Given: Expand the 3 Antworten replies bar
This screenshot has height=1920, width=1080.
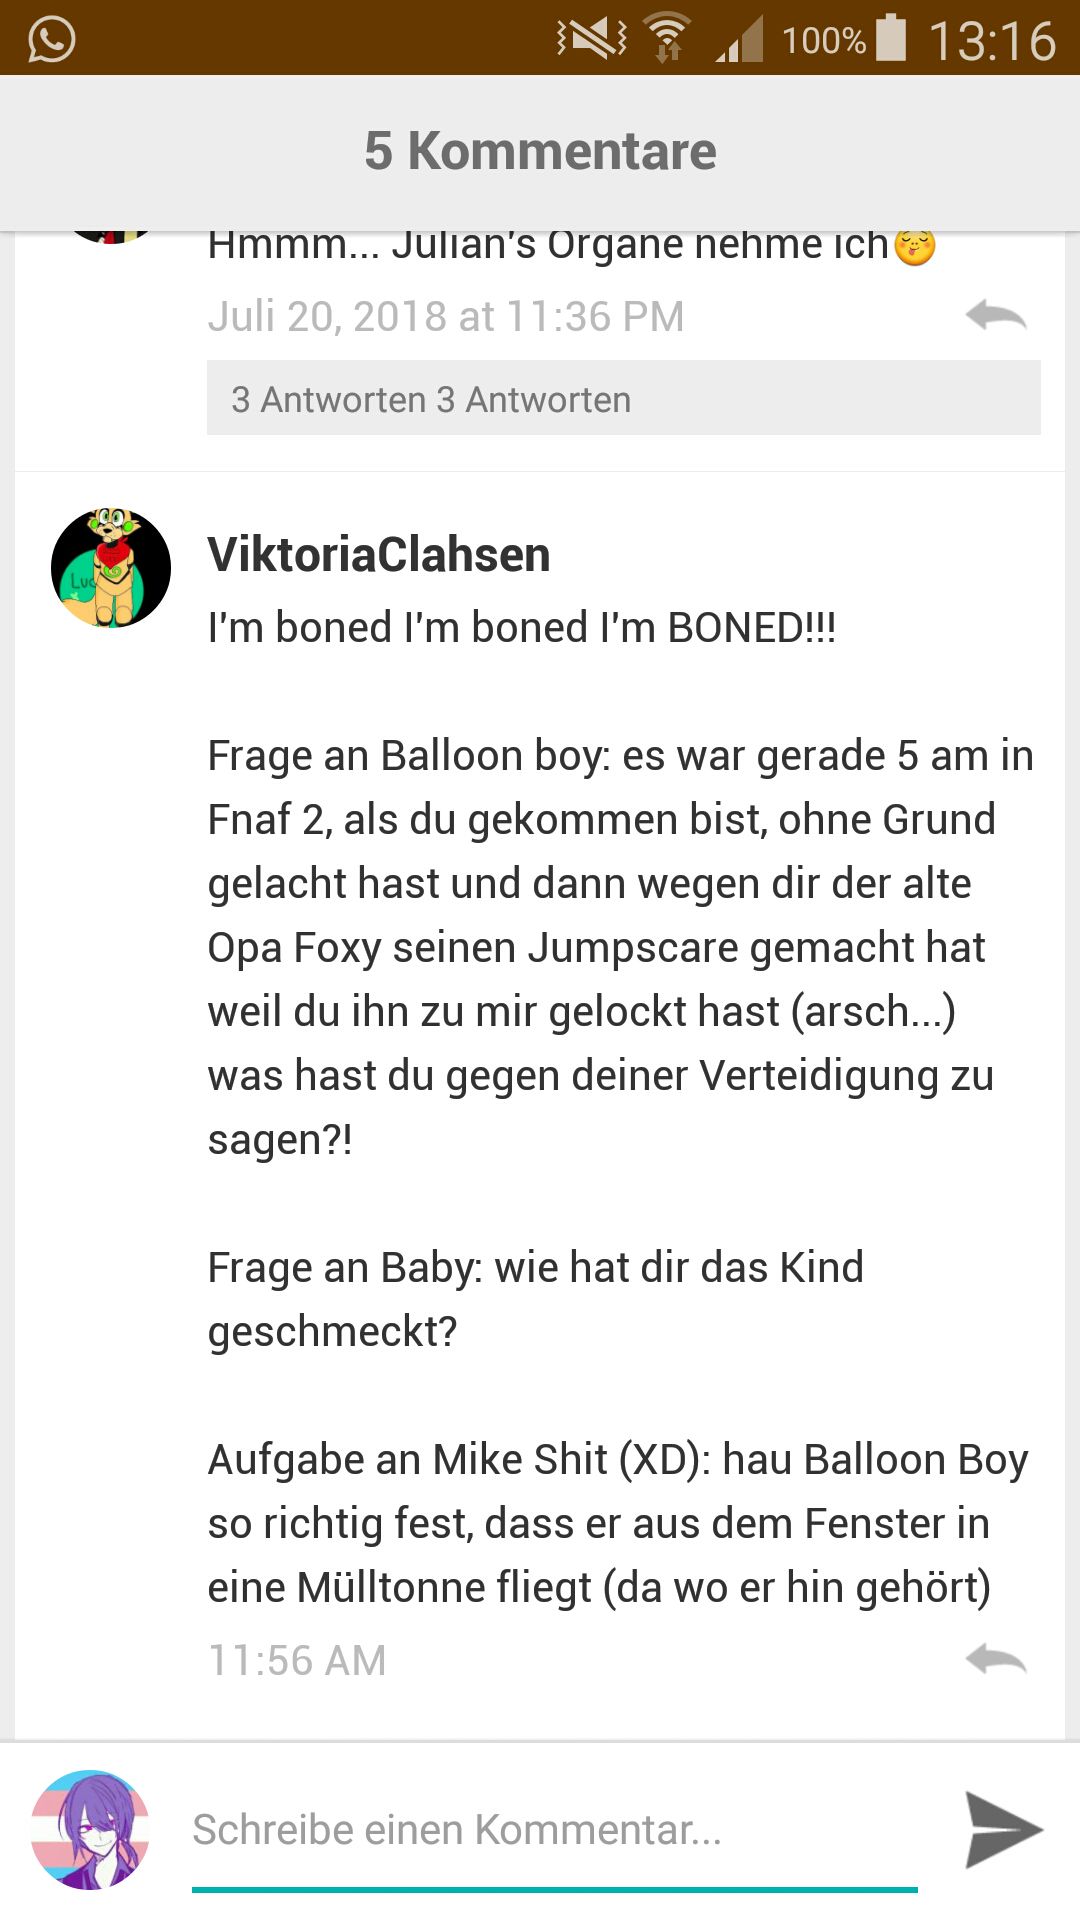Looking at the screenshot, I should 623,398.
